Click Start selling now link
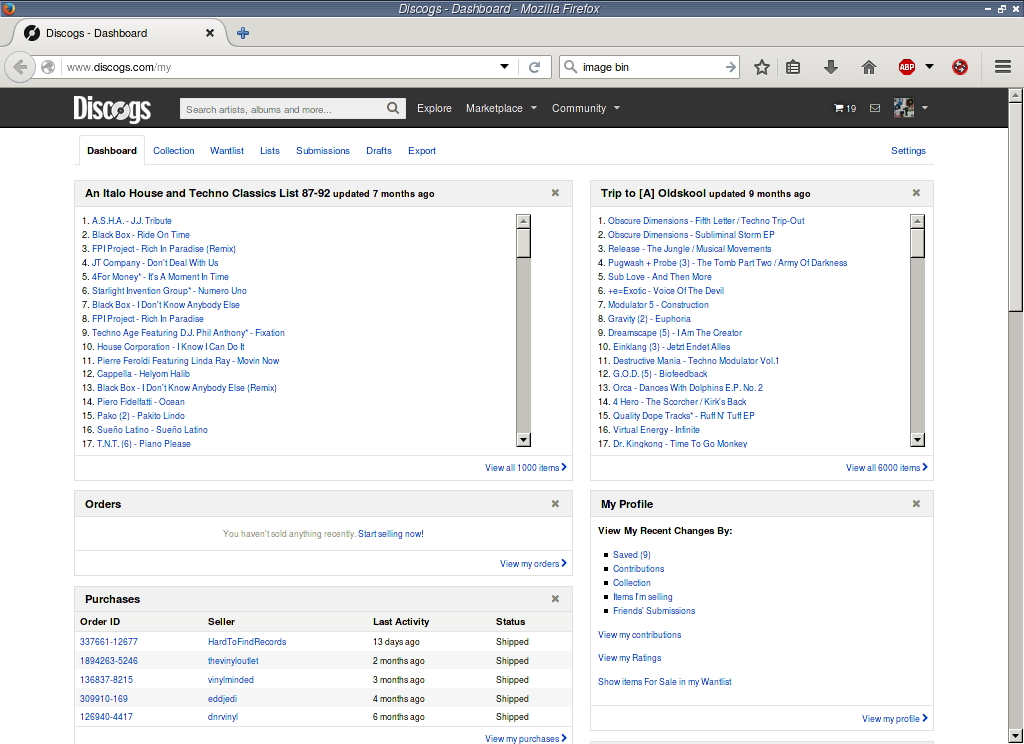The width and height of the screenshot is (1024, 744). click(391, 534)
